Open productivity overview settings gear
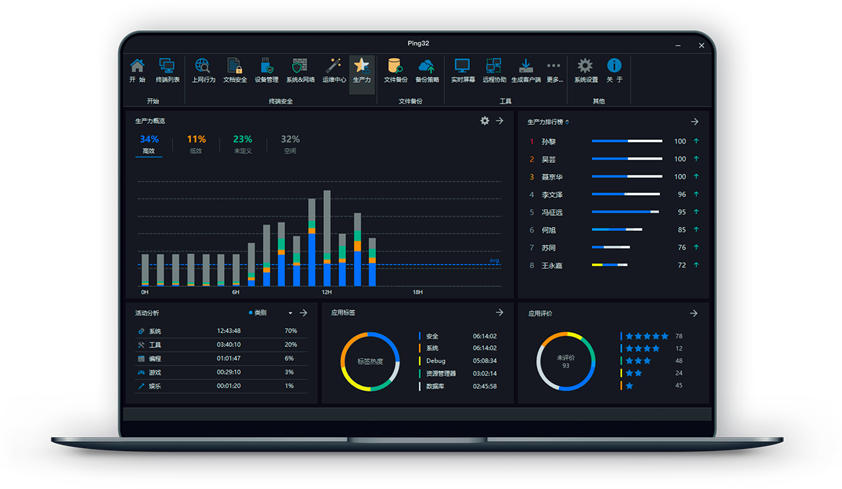This screenshot has width=842, height=489. pos(485,121)
